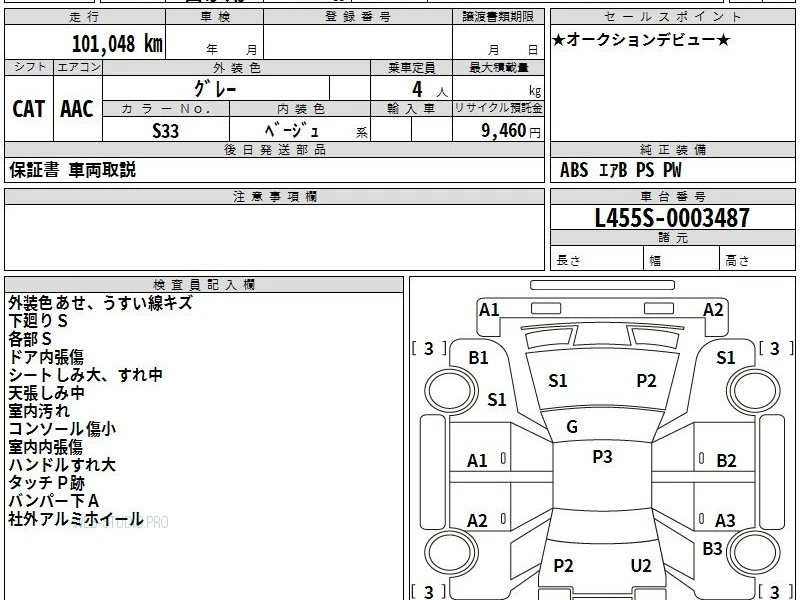The image size is (800, 600).
Task: Click the recycle deposit amount 9,460円
Action: 511,131
